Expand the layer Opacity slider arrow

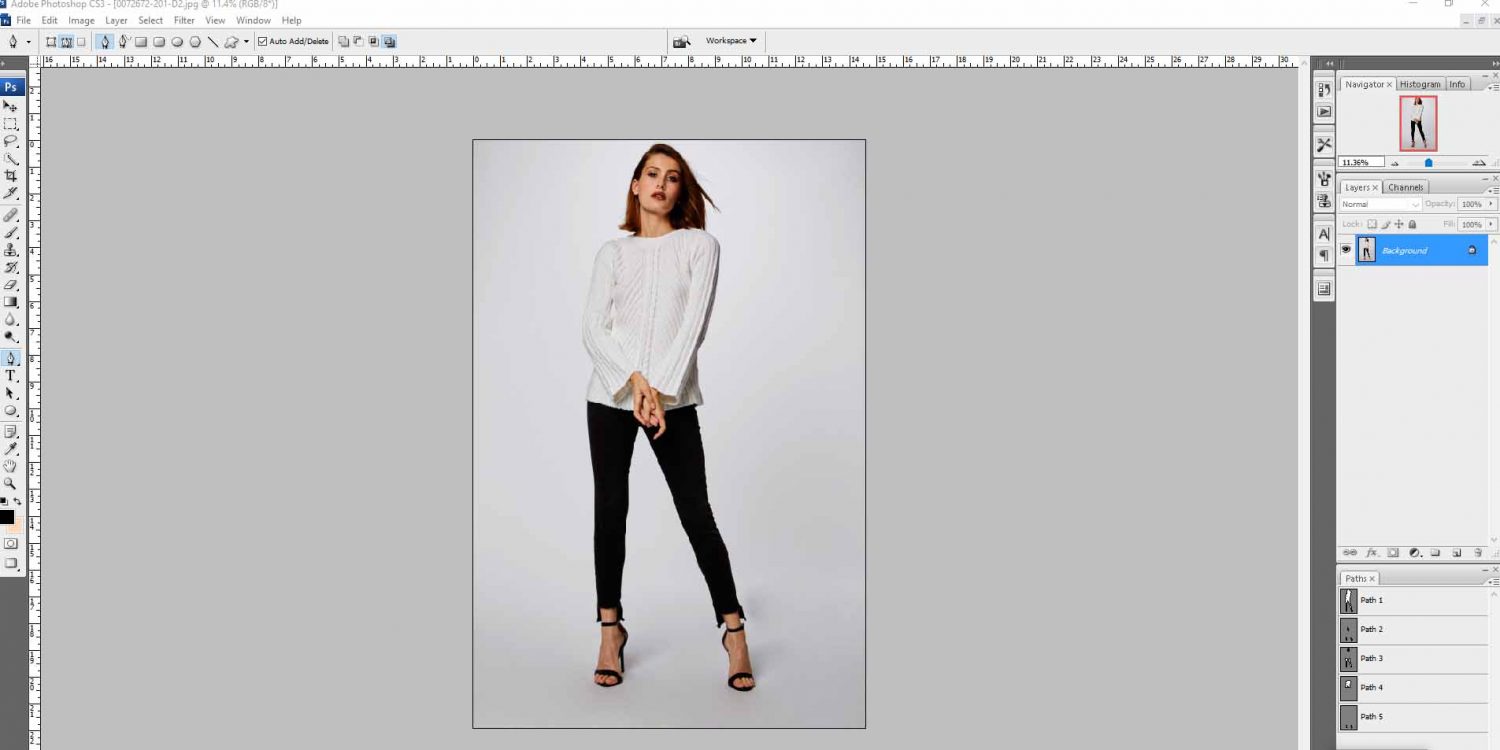(1491, 204)
